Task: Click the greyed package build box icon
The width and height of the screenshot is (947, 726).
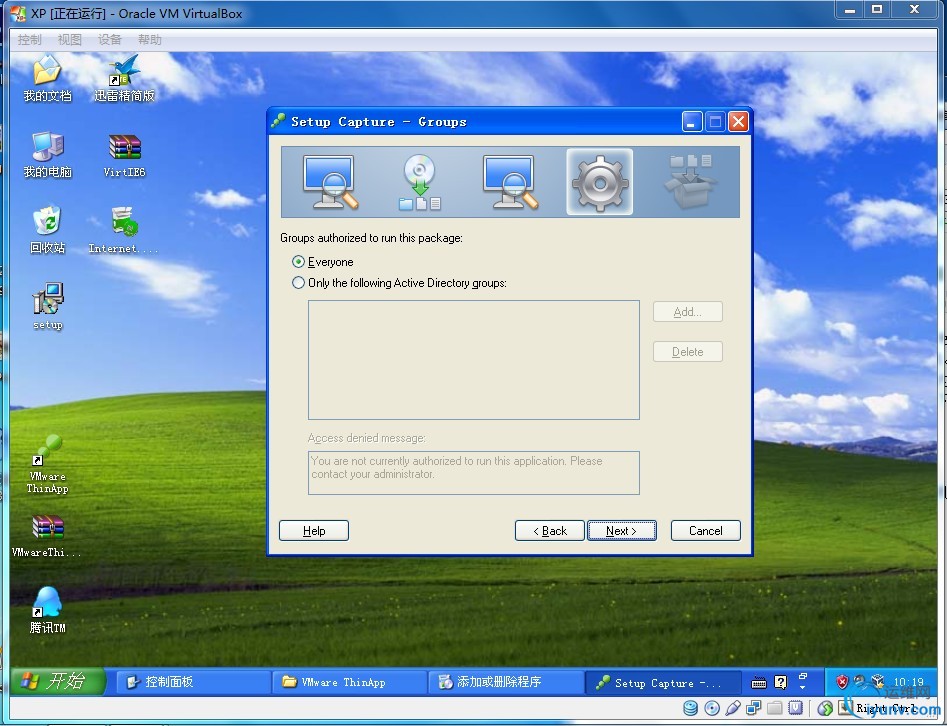Action: click(x=690, y=181)
